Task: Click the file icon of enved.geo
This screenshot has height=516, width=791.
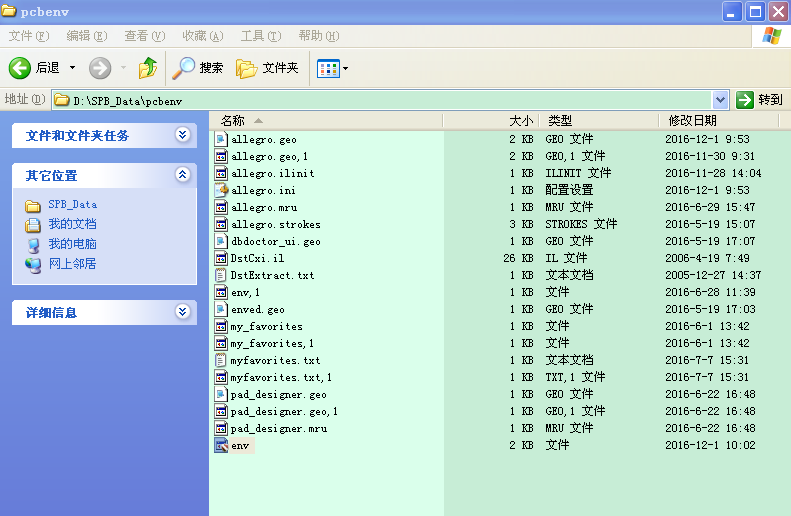Action: pyautogui.click(x=221, y=309)
